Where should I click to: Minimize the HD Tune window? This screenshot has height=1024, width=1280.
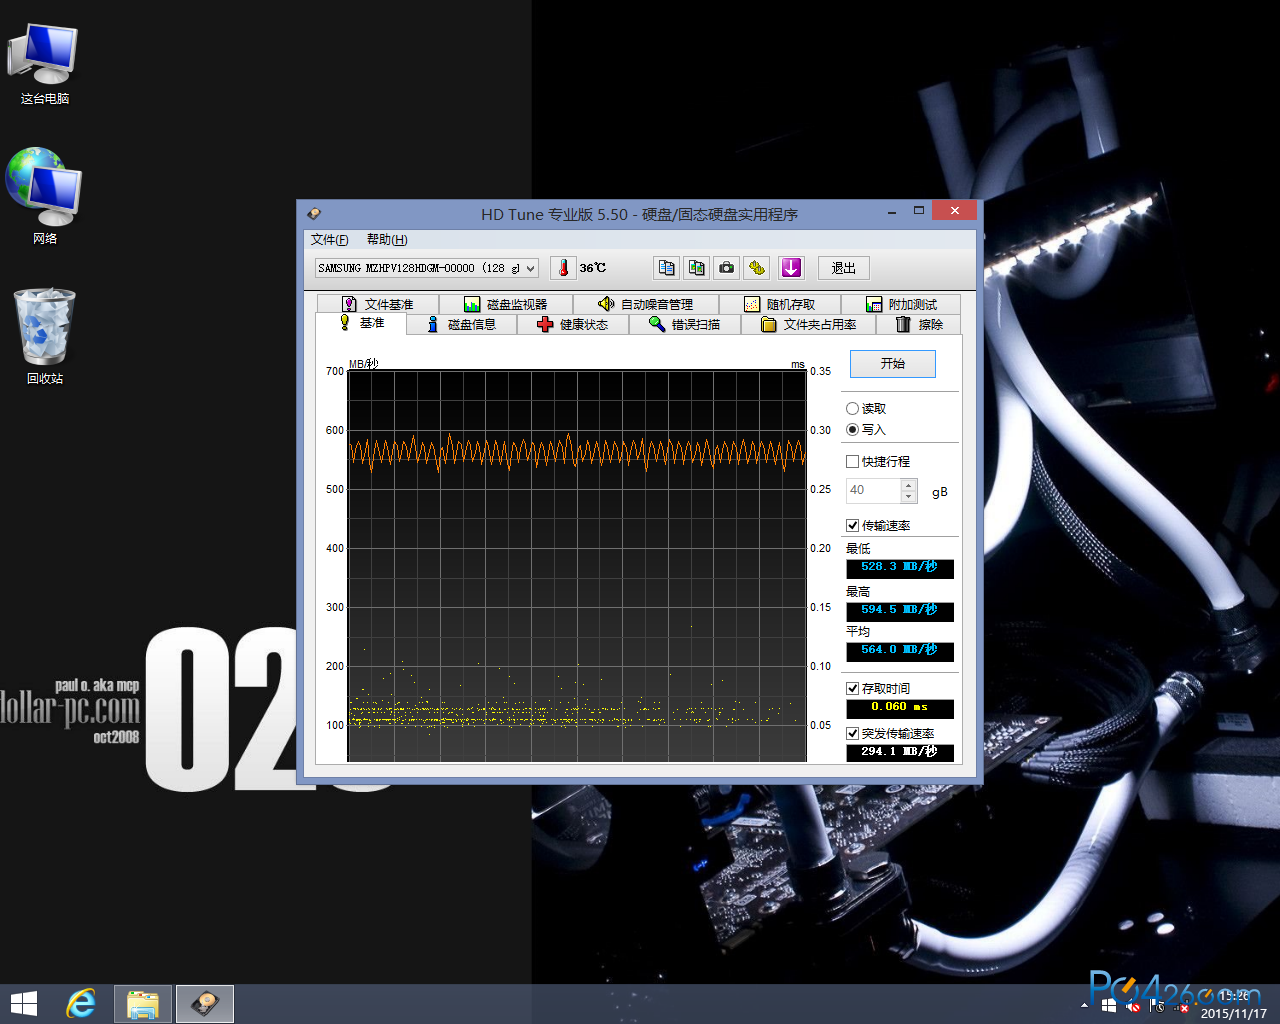[892, 211]
